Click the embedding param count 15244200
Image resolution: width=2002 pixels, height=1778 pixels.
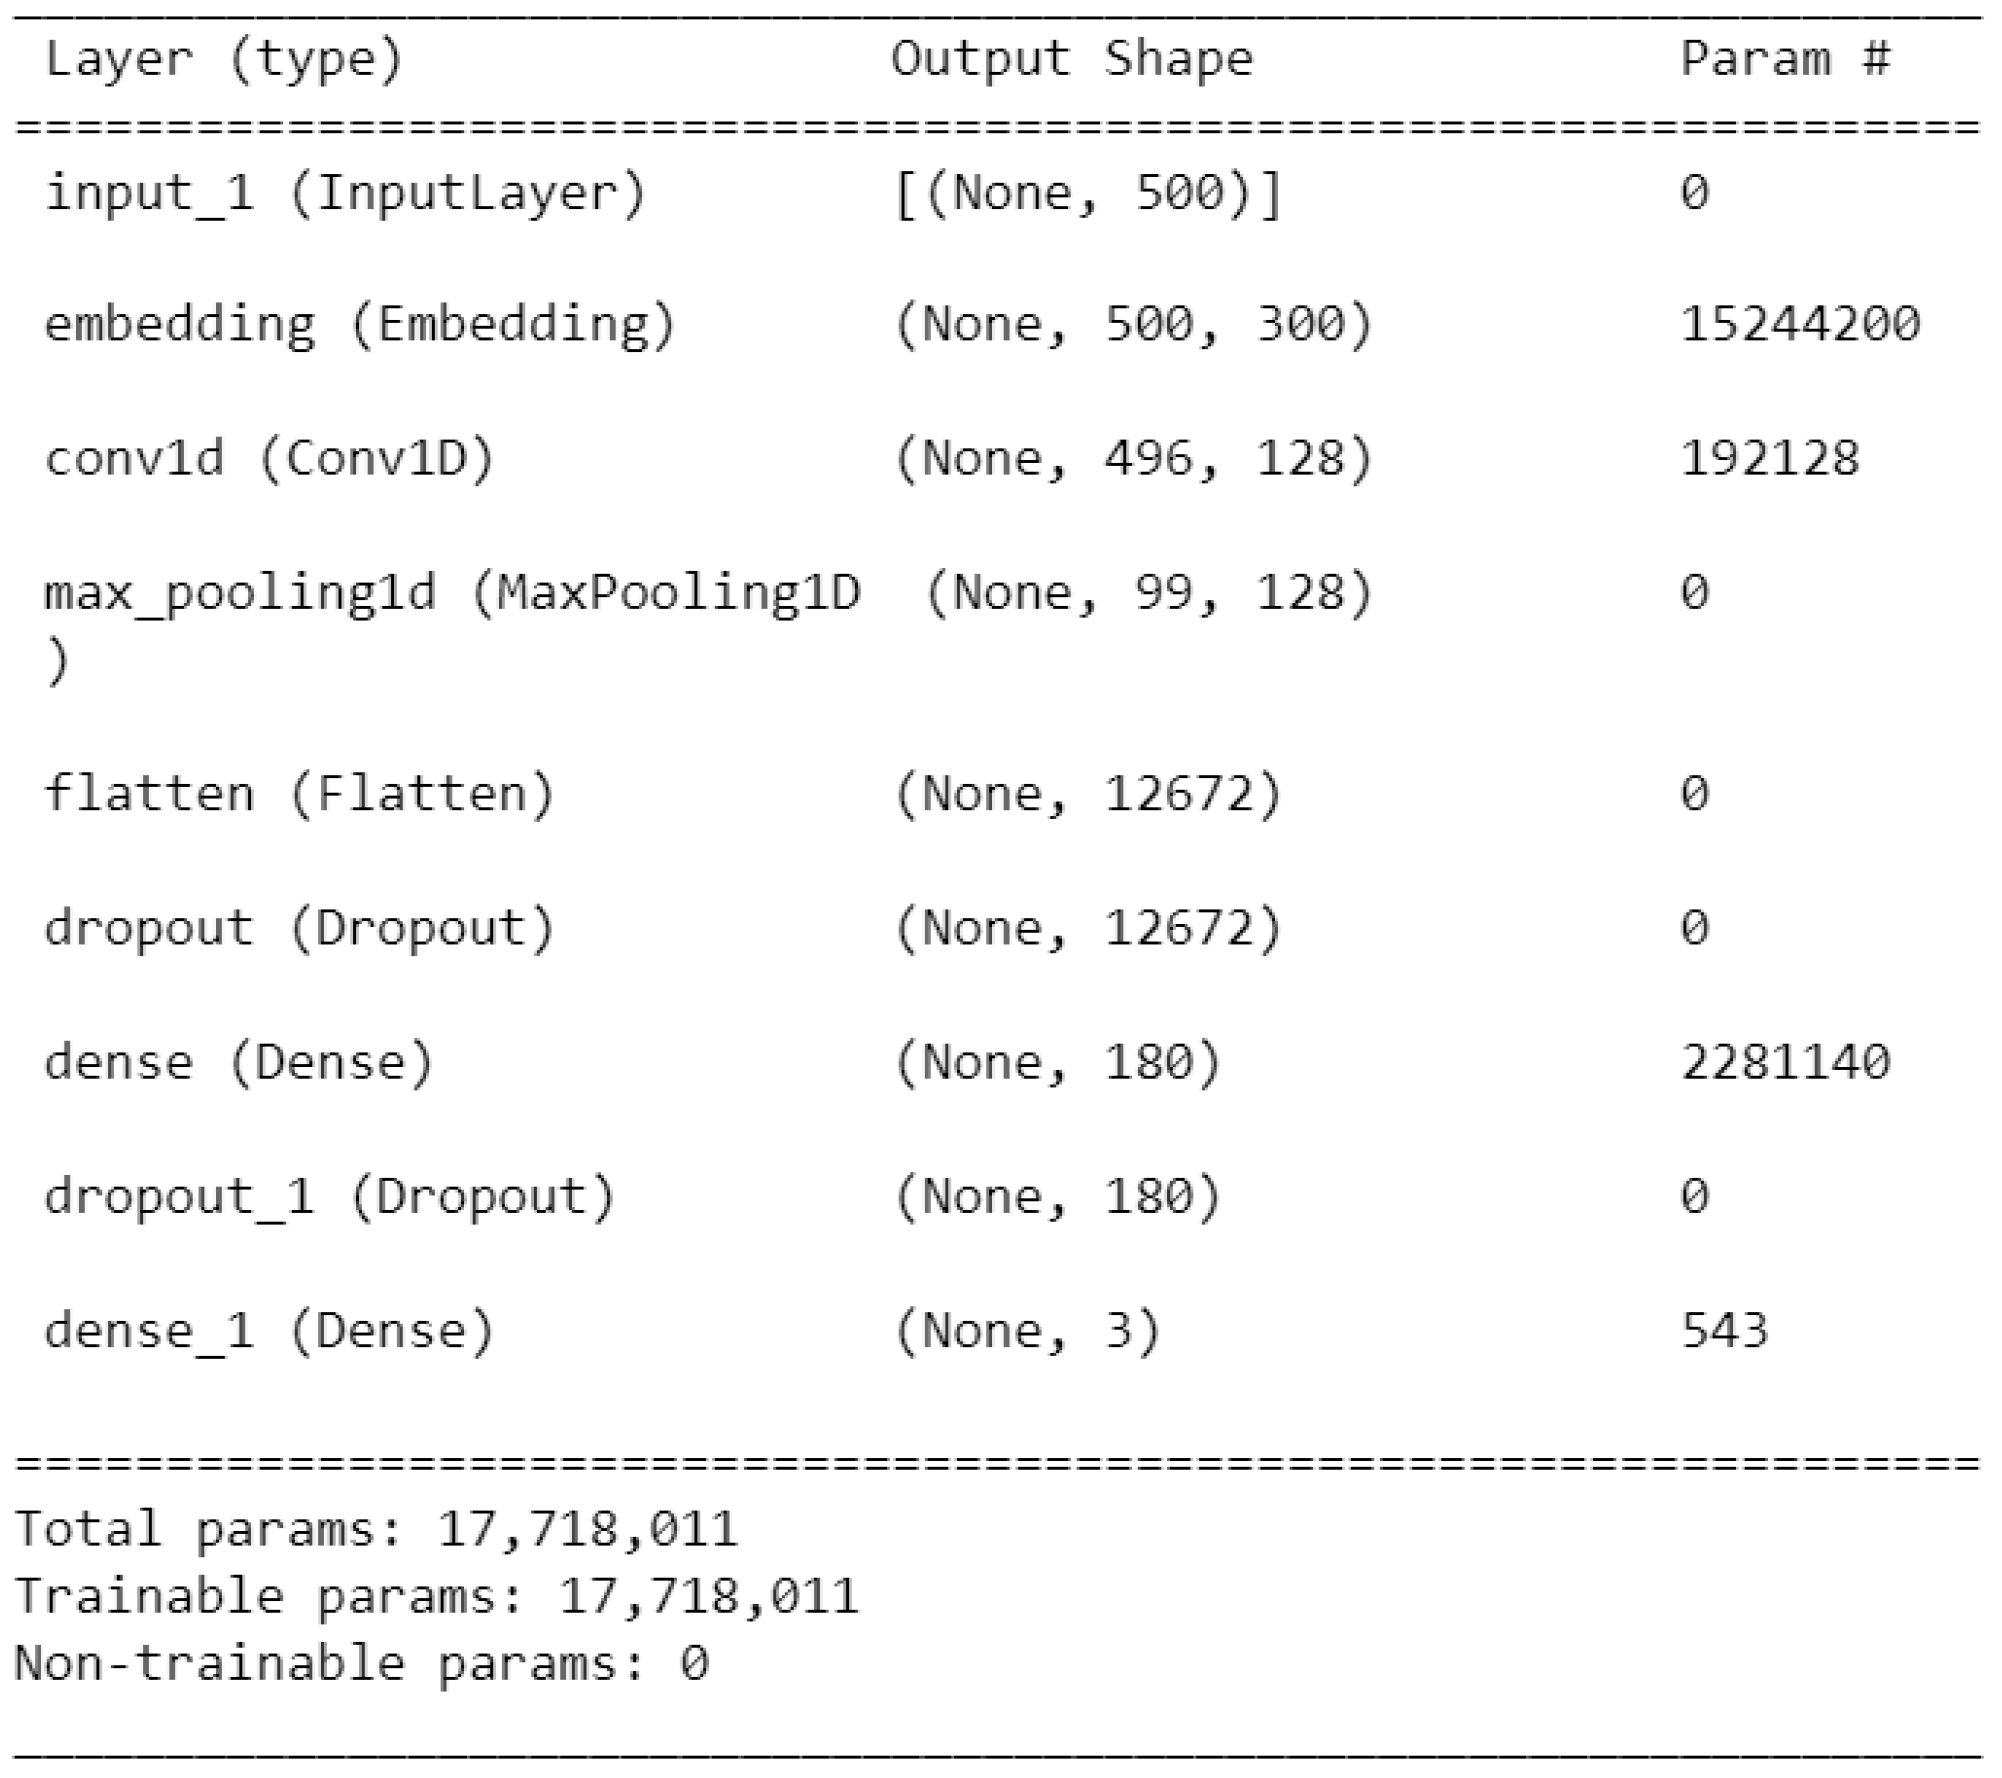(1800, 324)
